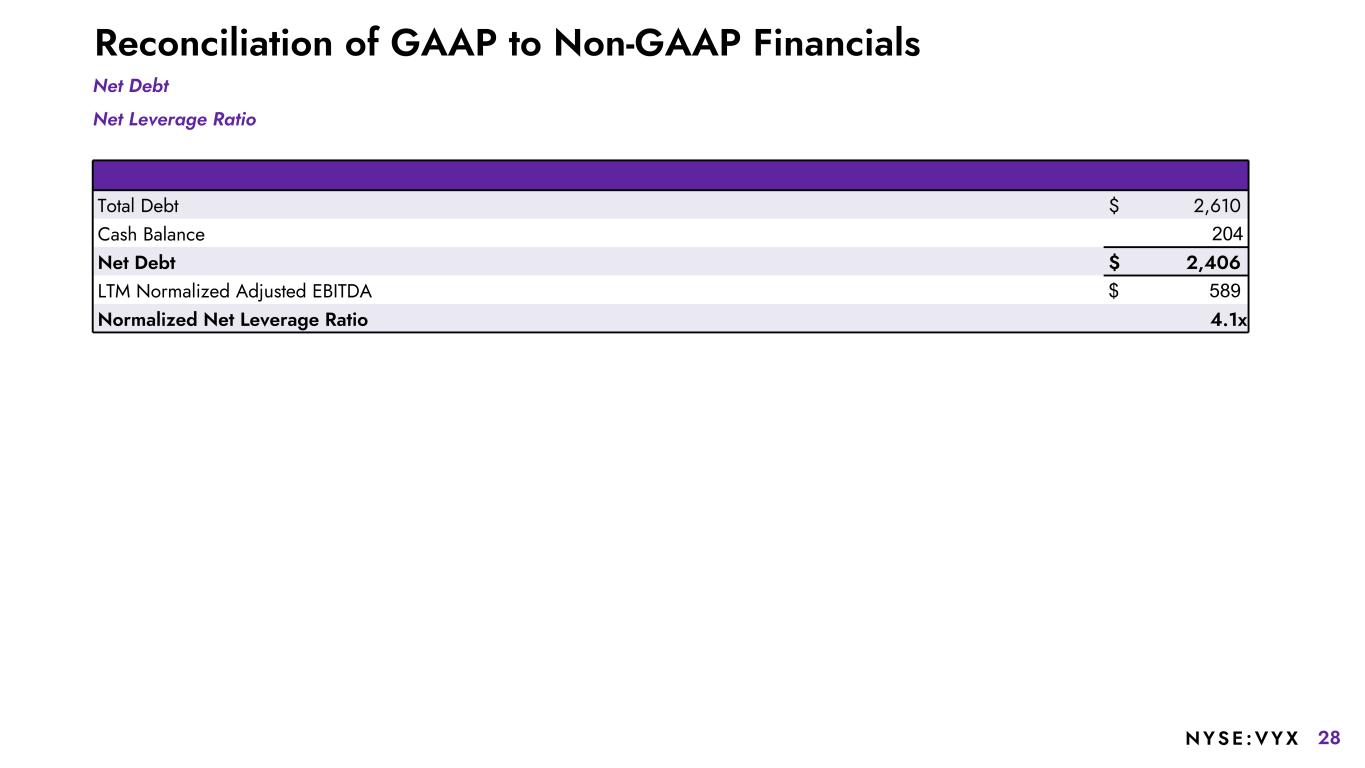Click the dollar sign beside 589
Viewport: 1365px width, 768px height.
coord(1114,291)
